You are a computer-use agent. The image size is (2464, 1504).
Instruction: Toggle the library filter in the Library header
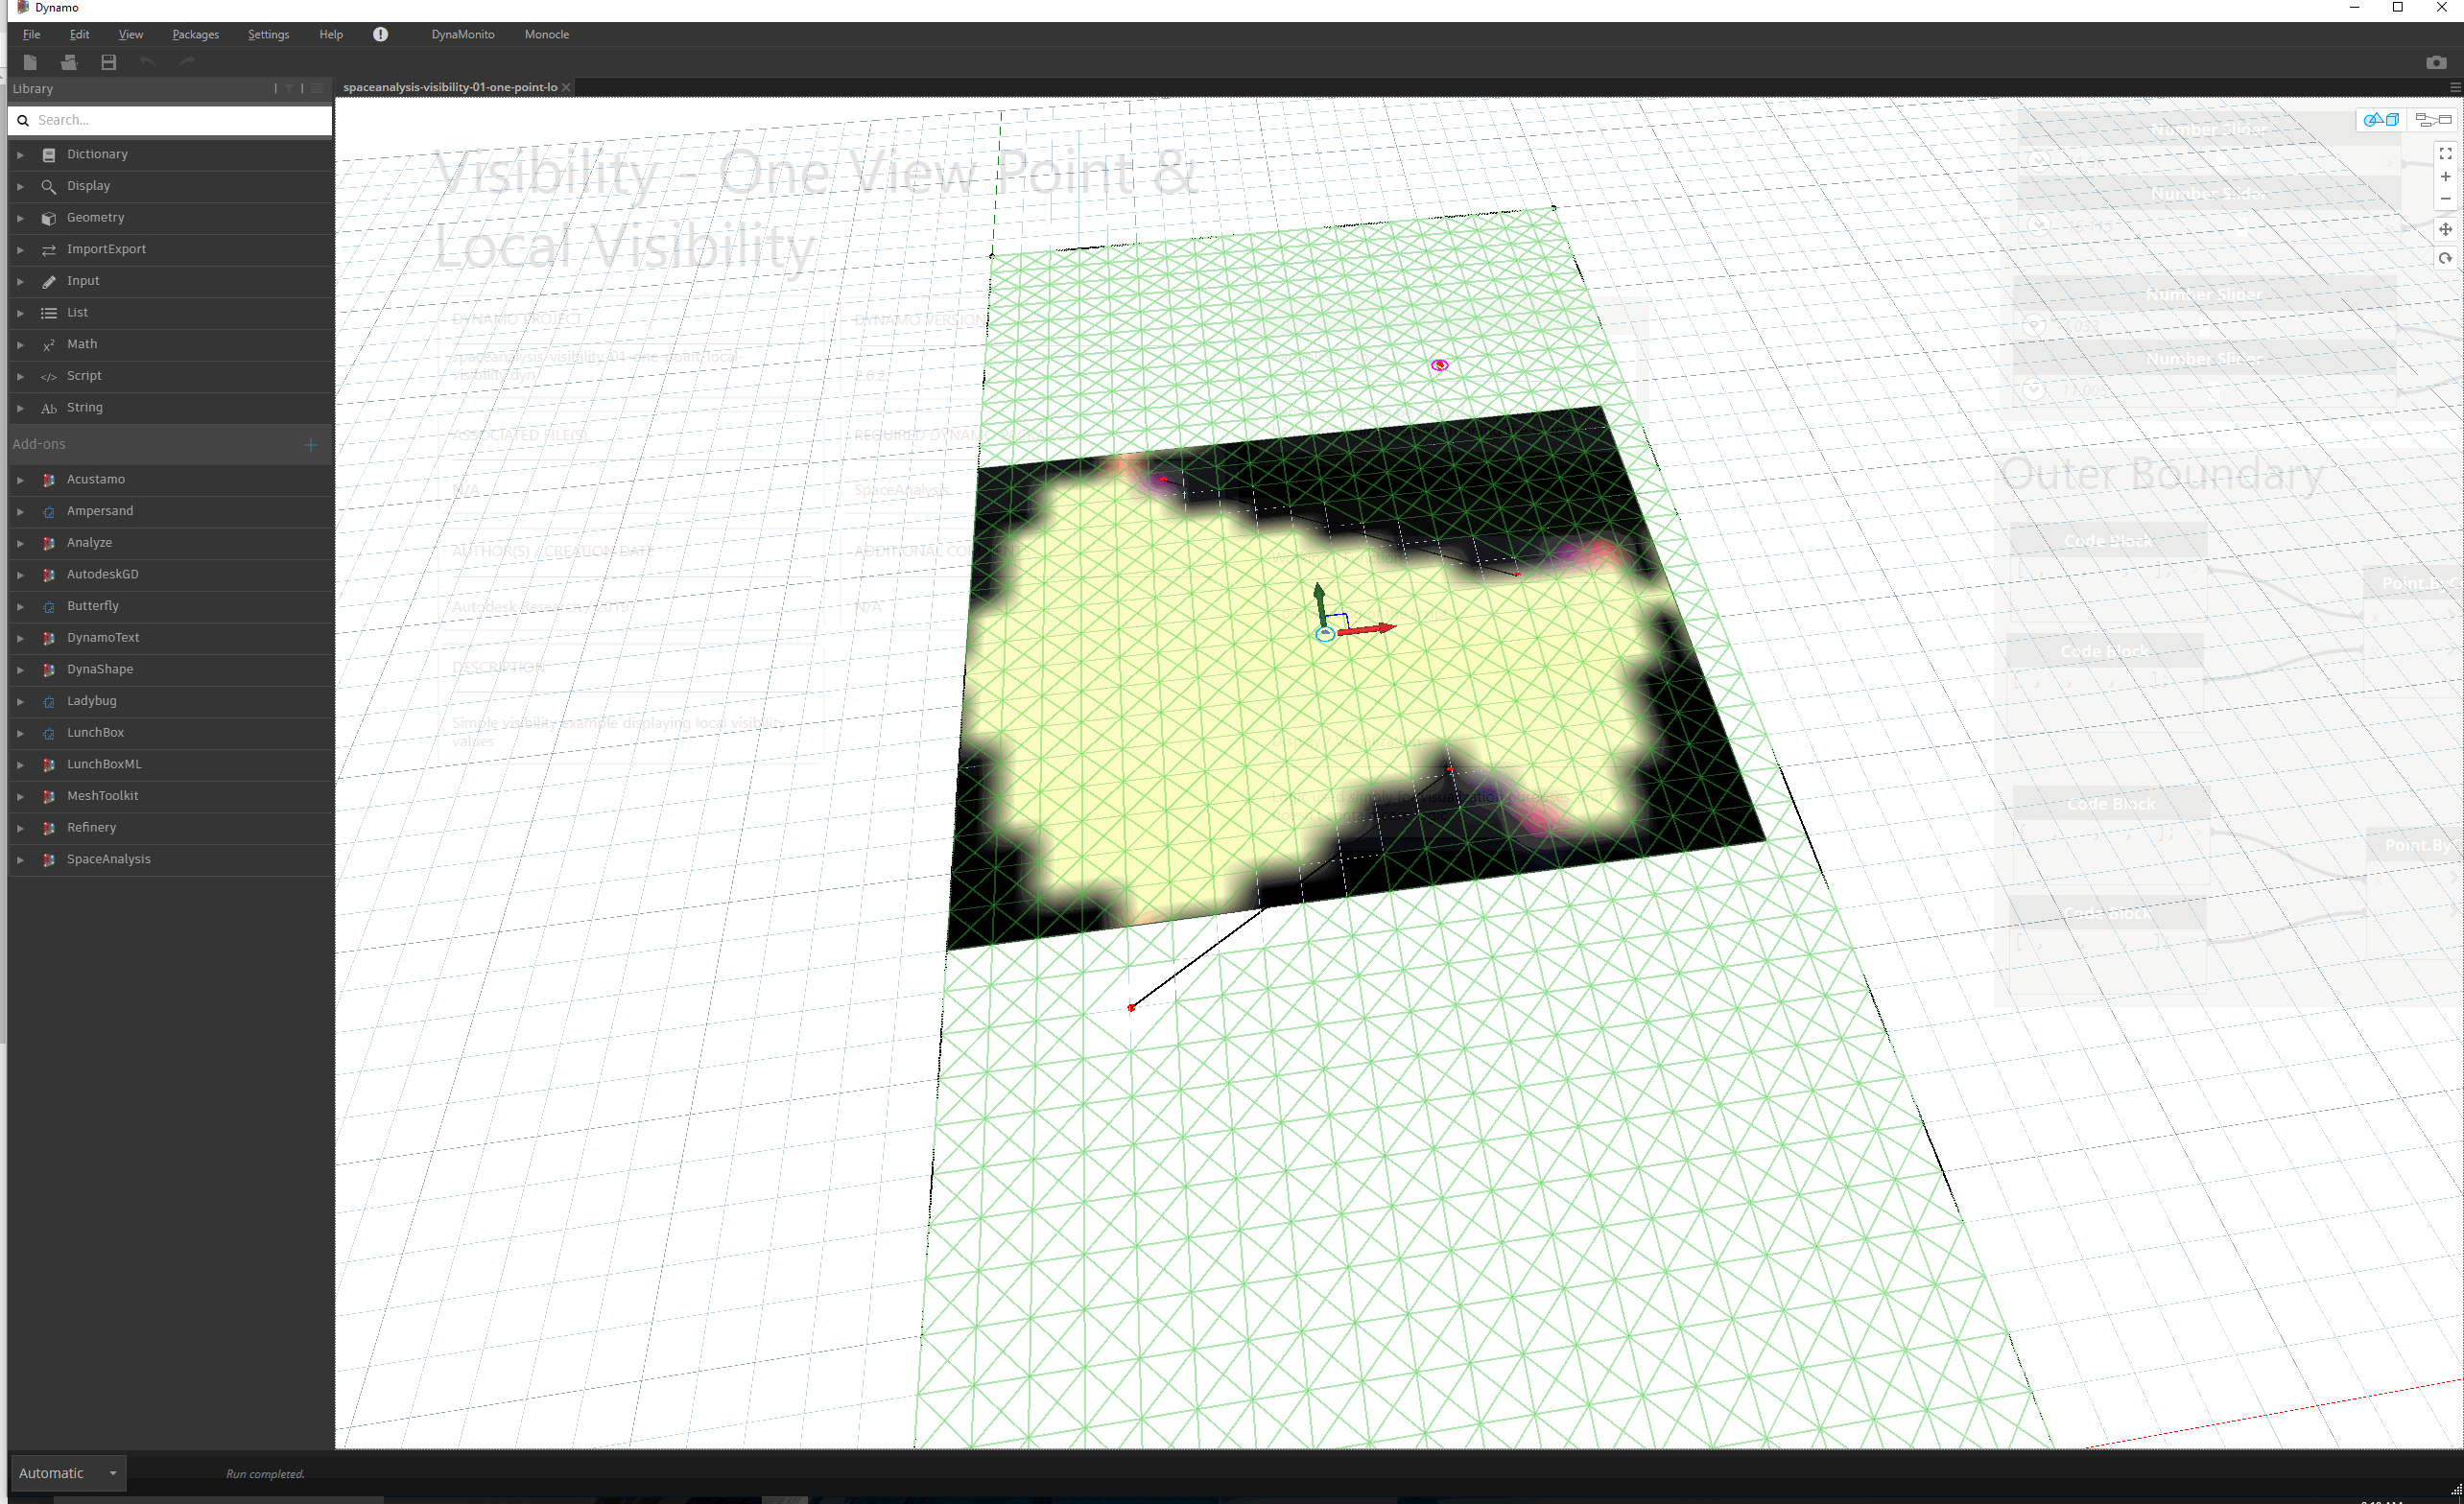pos(289,88)
